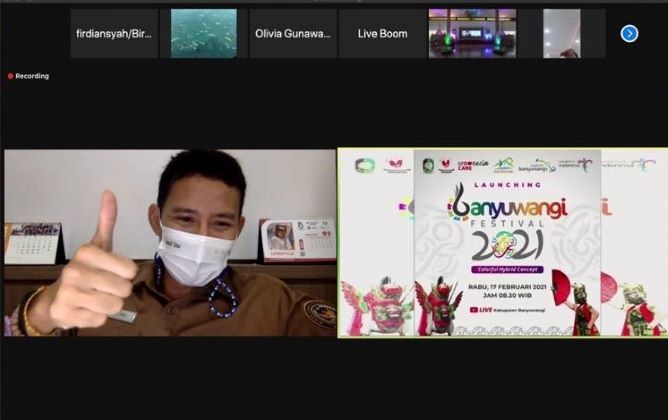668x420 pixels.
Task: Open the underwater fish video thumbnail
Action: [204, 34]
